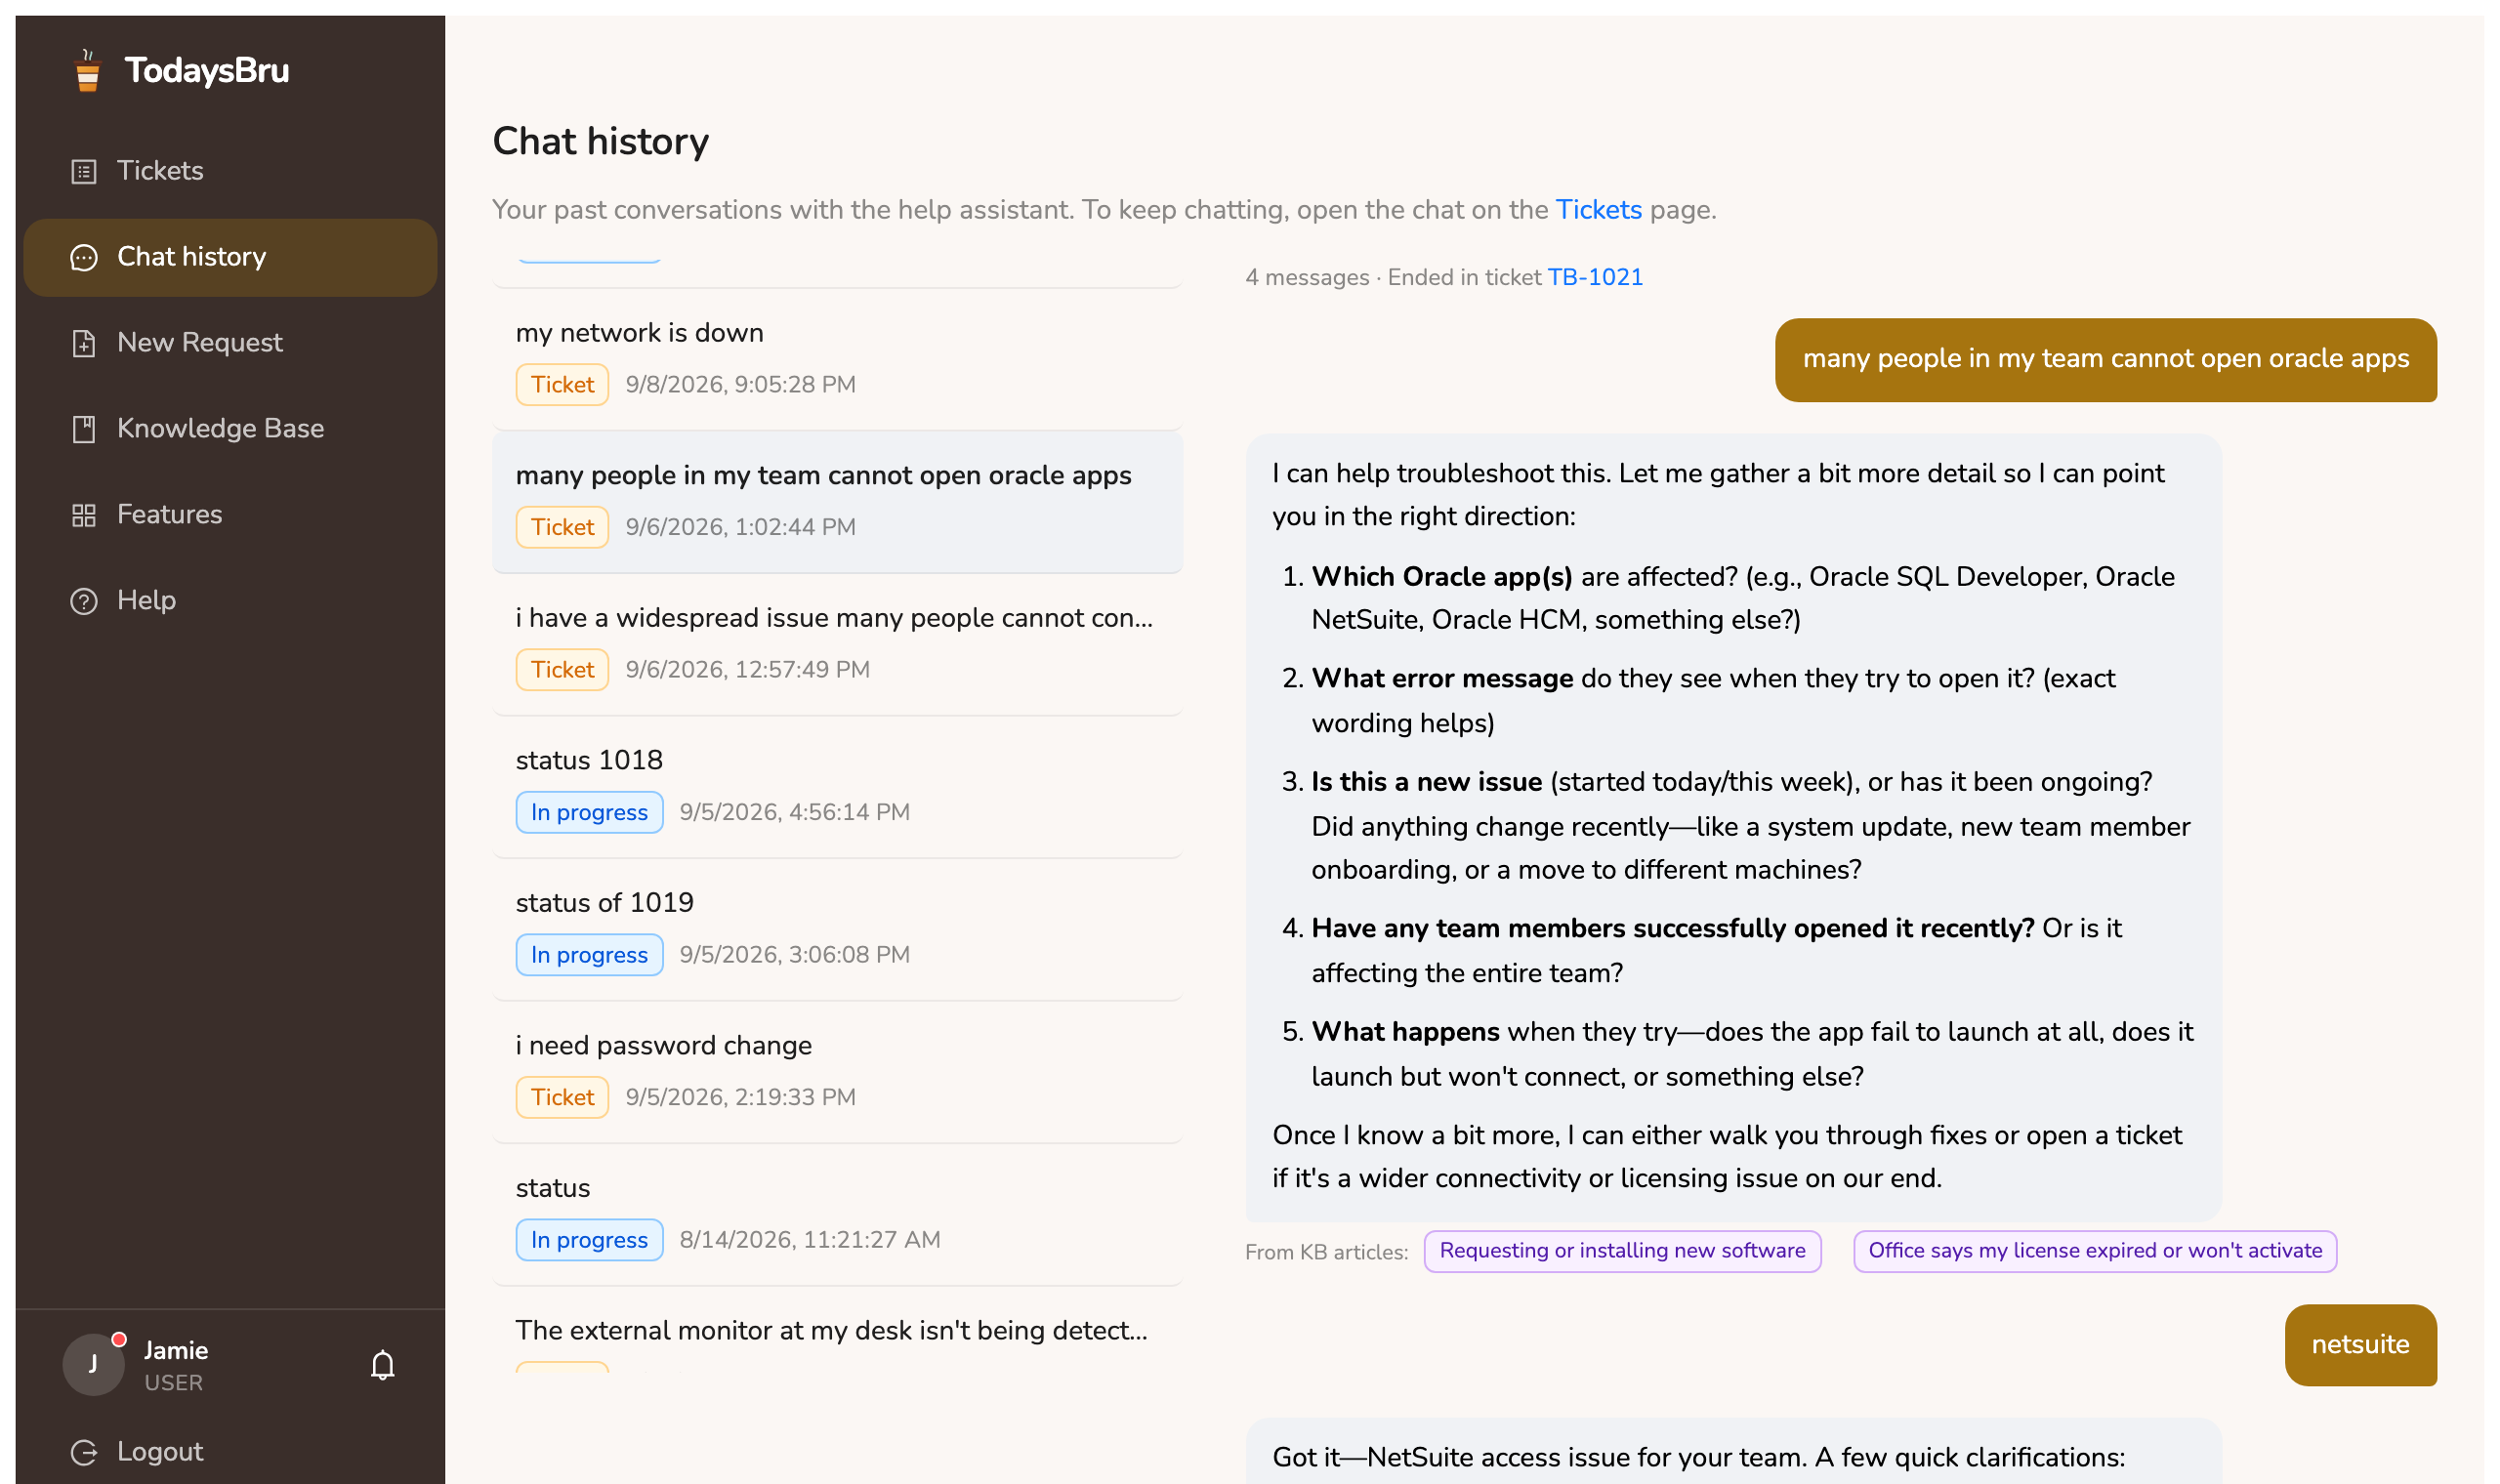Click '4 messages · Ended in ticket' text

1394,278
